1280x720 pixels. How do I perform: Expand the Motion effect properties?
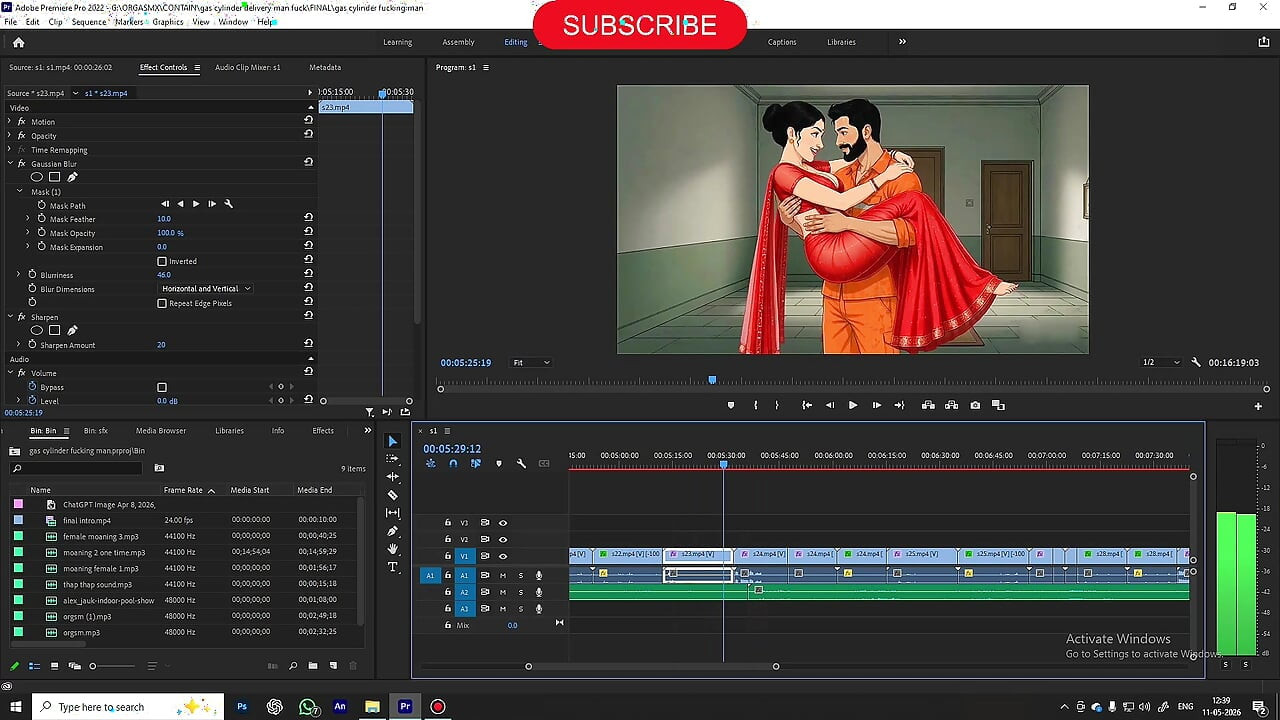9,121
